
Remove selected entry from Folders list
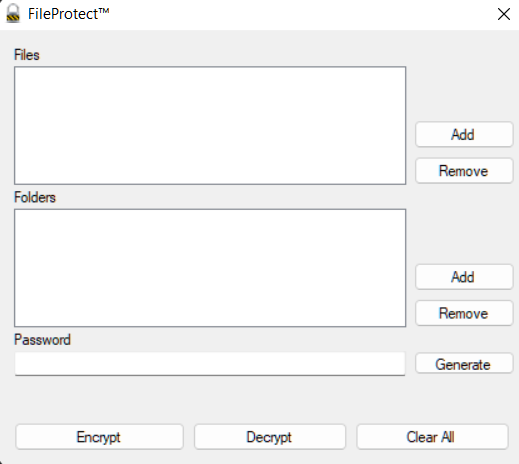[x=464, y=313]
